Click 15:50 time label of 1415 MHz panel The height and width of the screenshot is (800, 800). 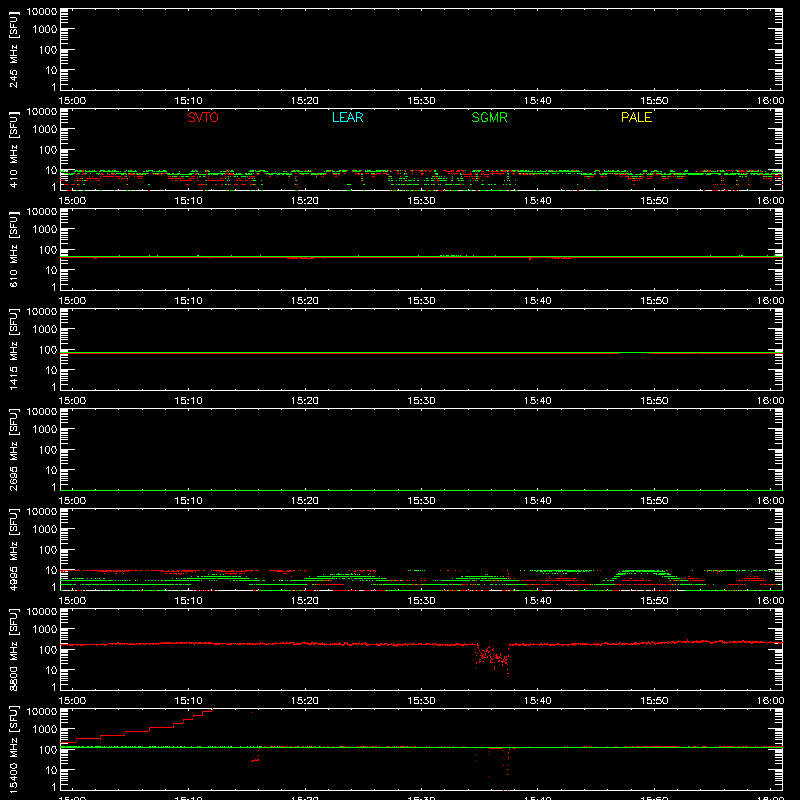654,401
